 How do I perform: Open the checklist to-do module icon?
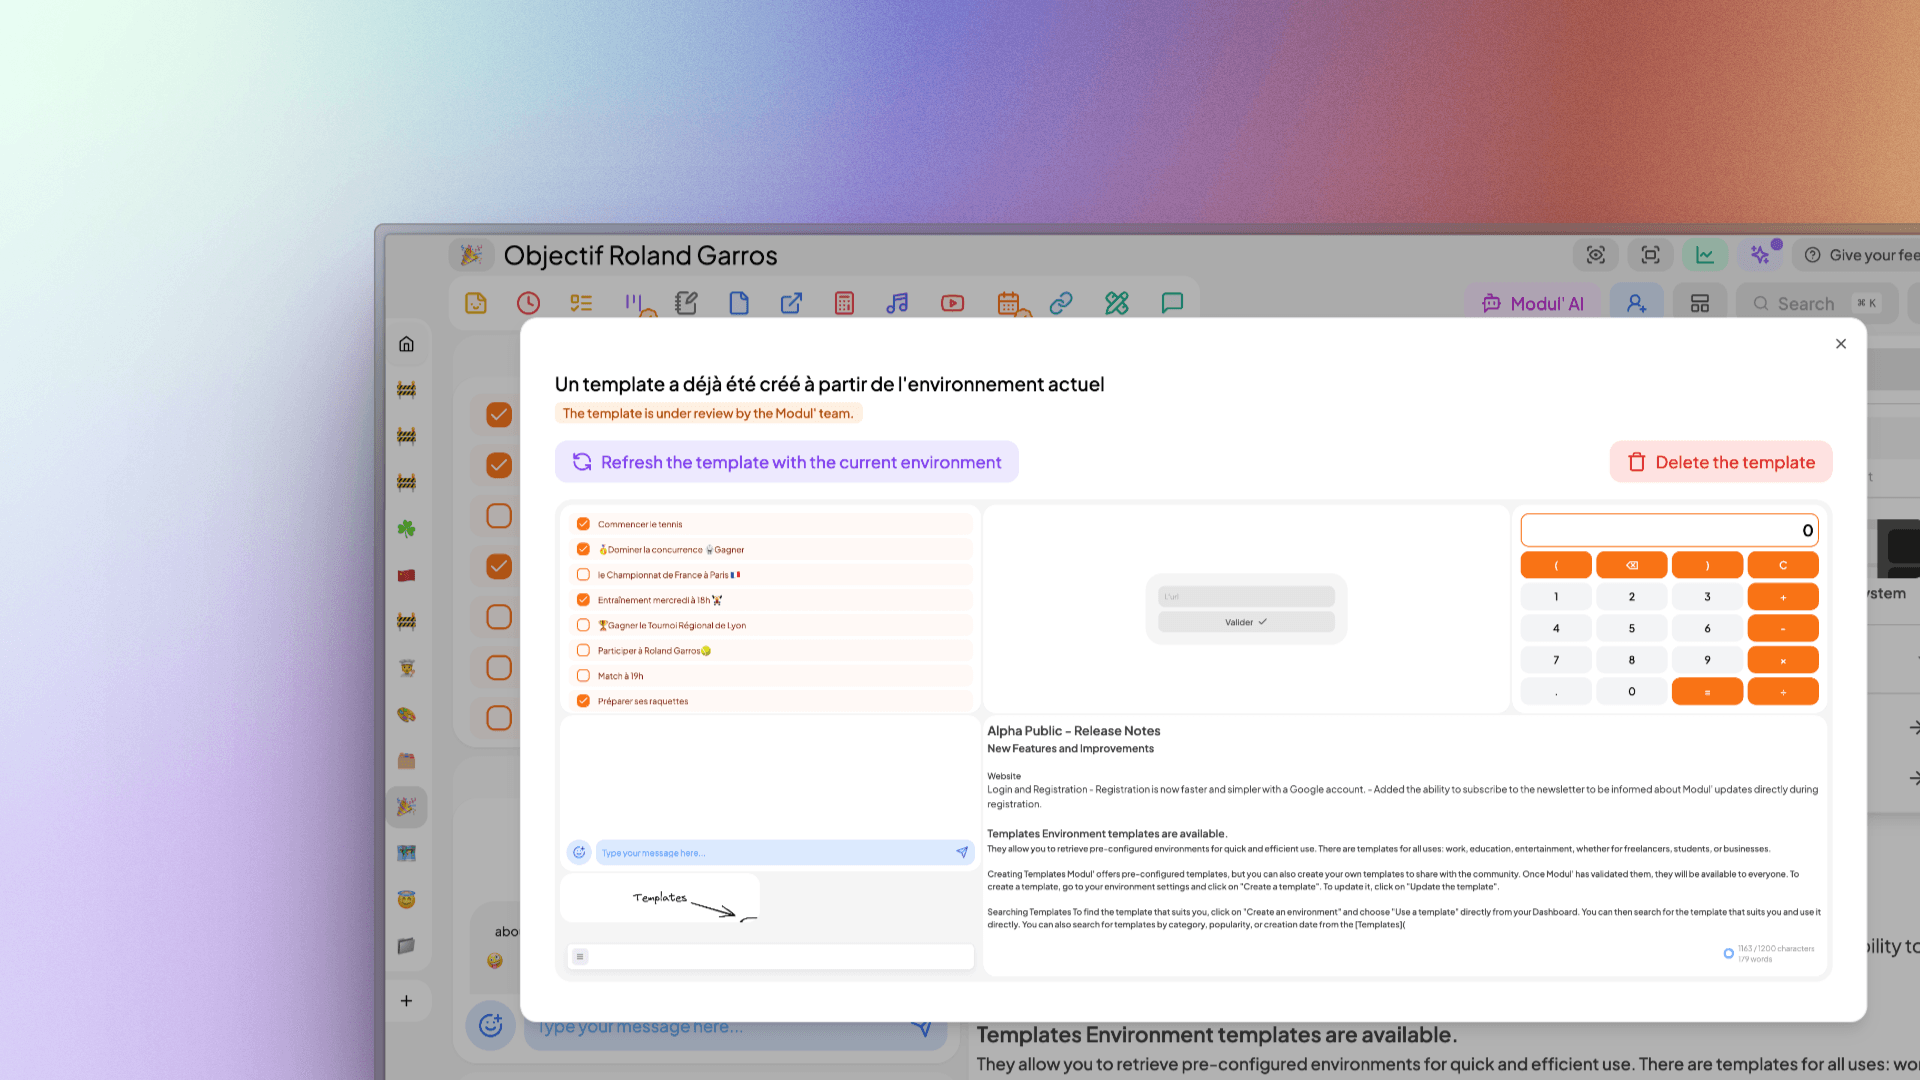tap(581, 303)
